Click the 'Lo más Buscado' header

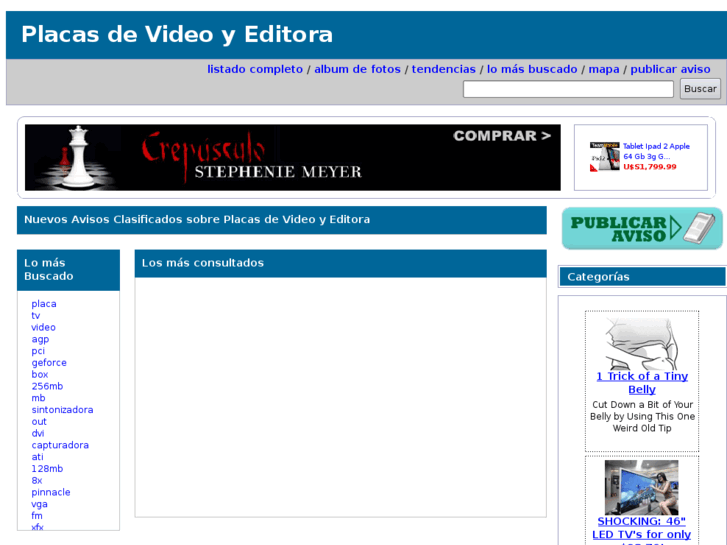(x=68, y=270)
